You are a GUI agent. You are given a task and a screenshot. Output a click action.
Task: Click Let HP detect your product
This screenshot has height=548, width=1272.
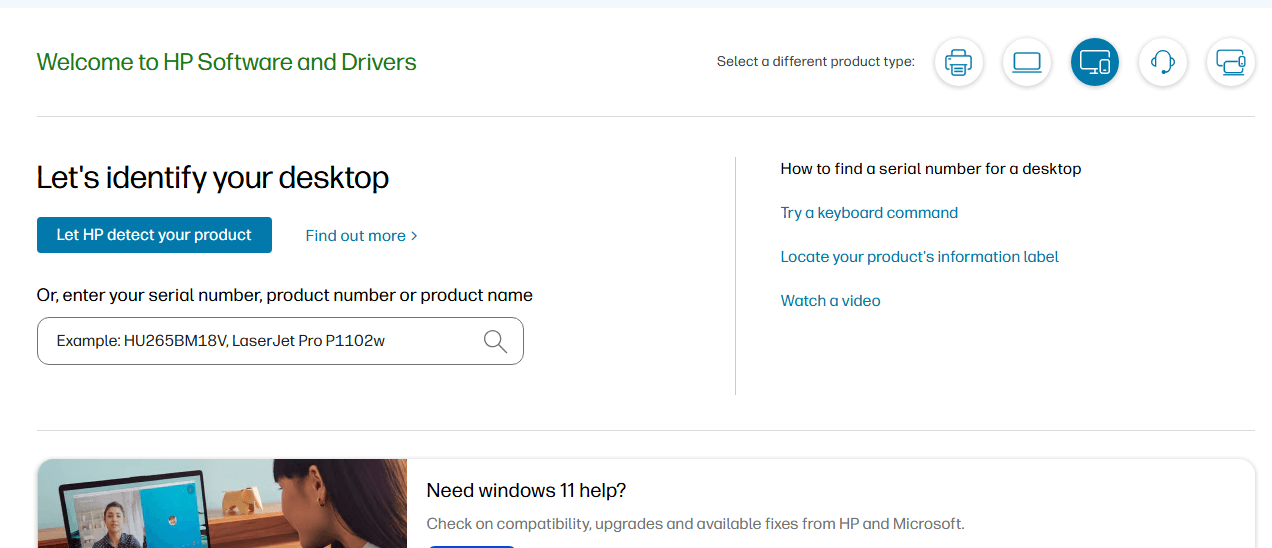click(x=154, y=235)
